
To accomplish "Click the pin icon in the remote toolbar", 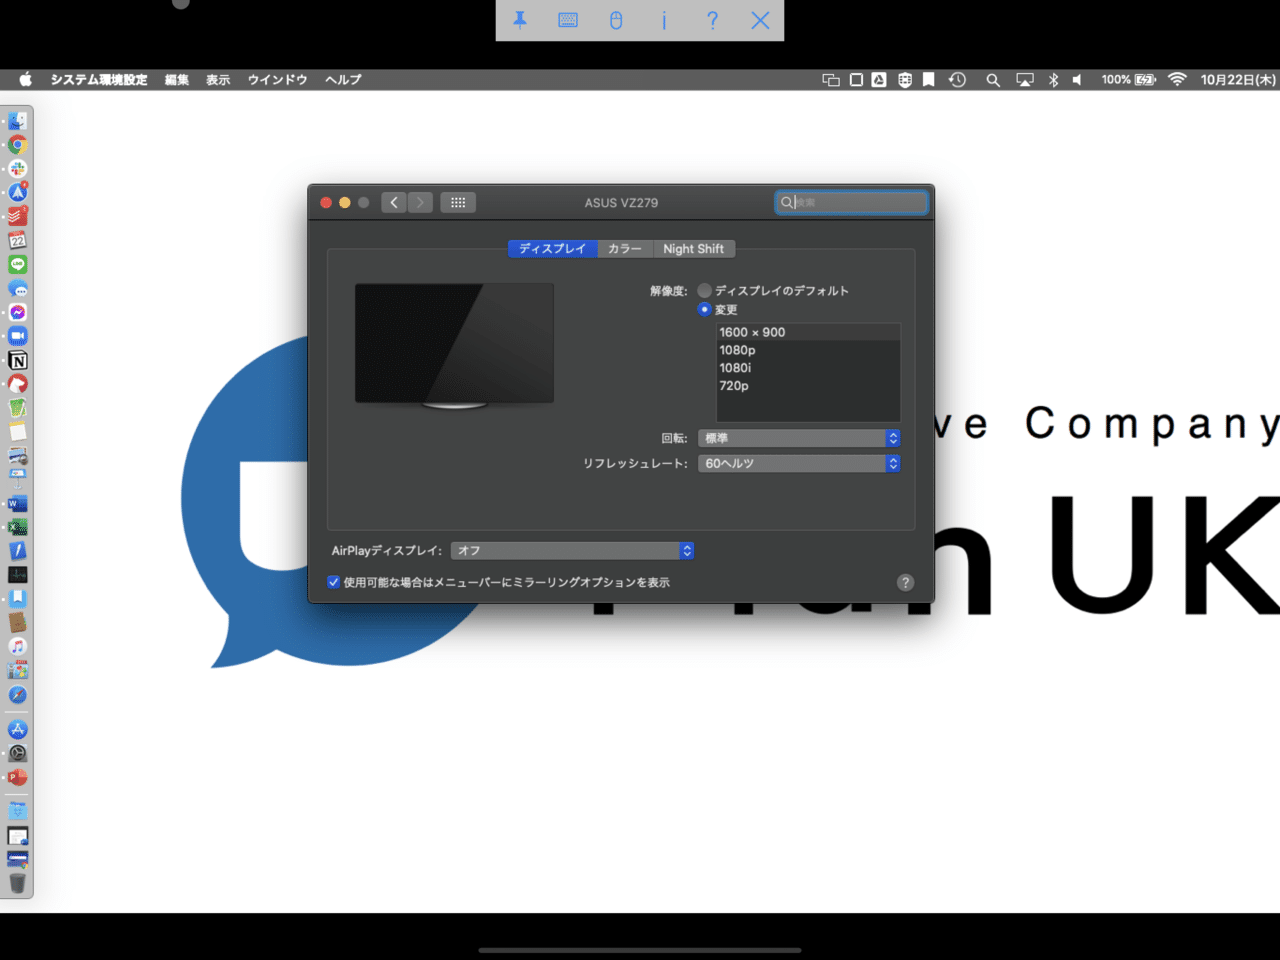I will pos(520,20).
